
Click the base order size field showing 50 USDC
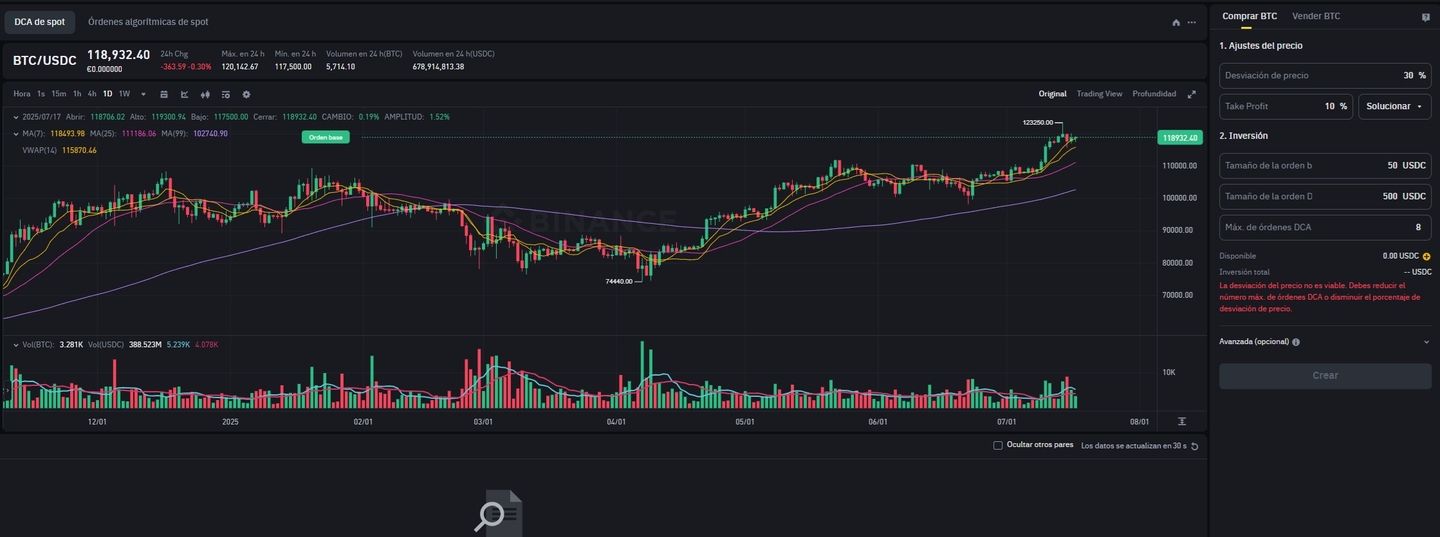point(1325,166)
